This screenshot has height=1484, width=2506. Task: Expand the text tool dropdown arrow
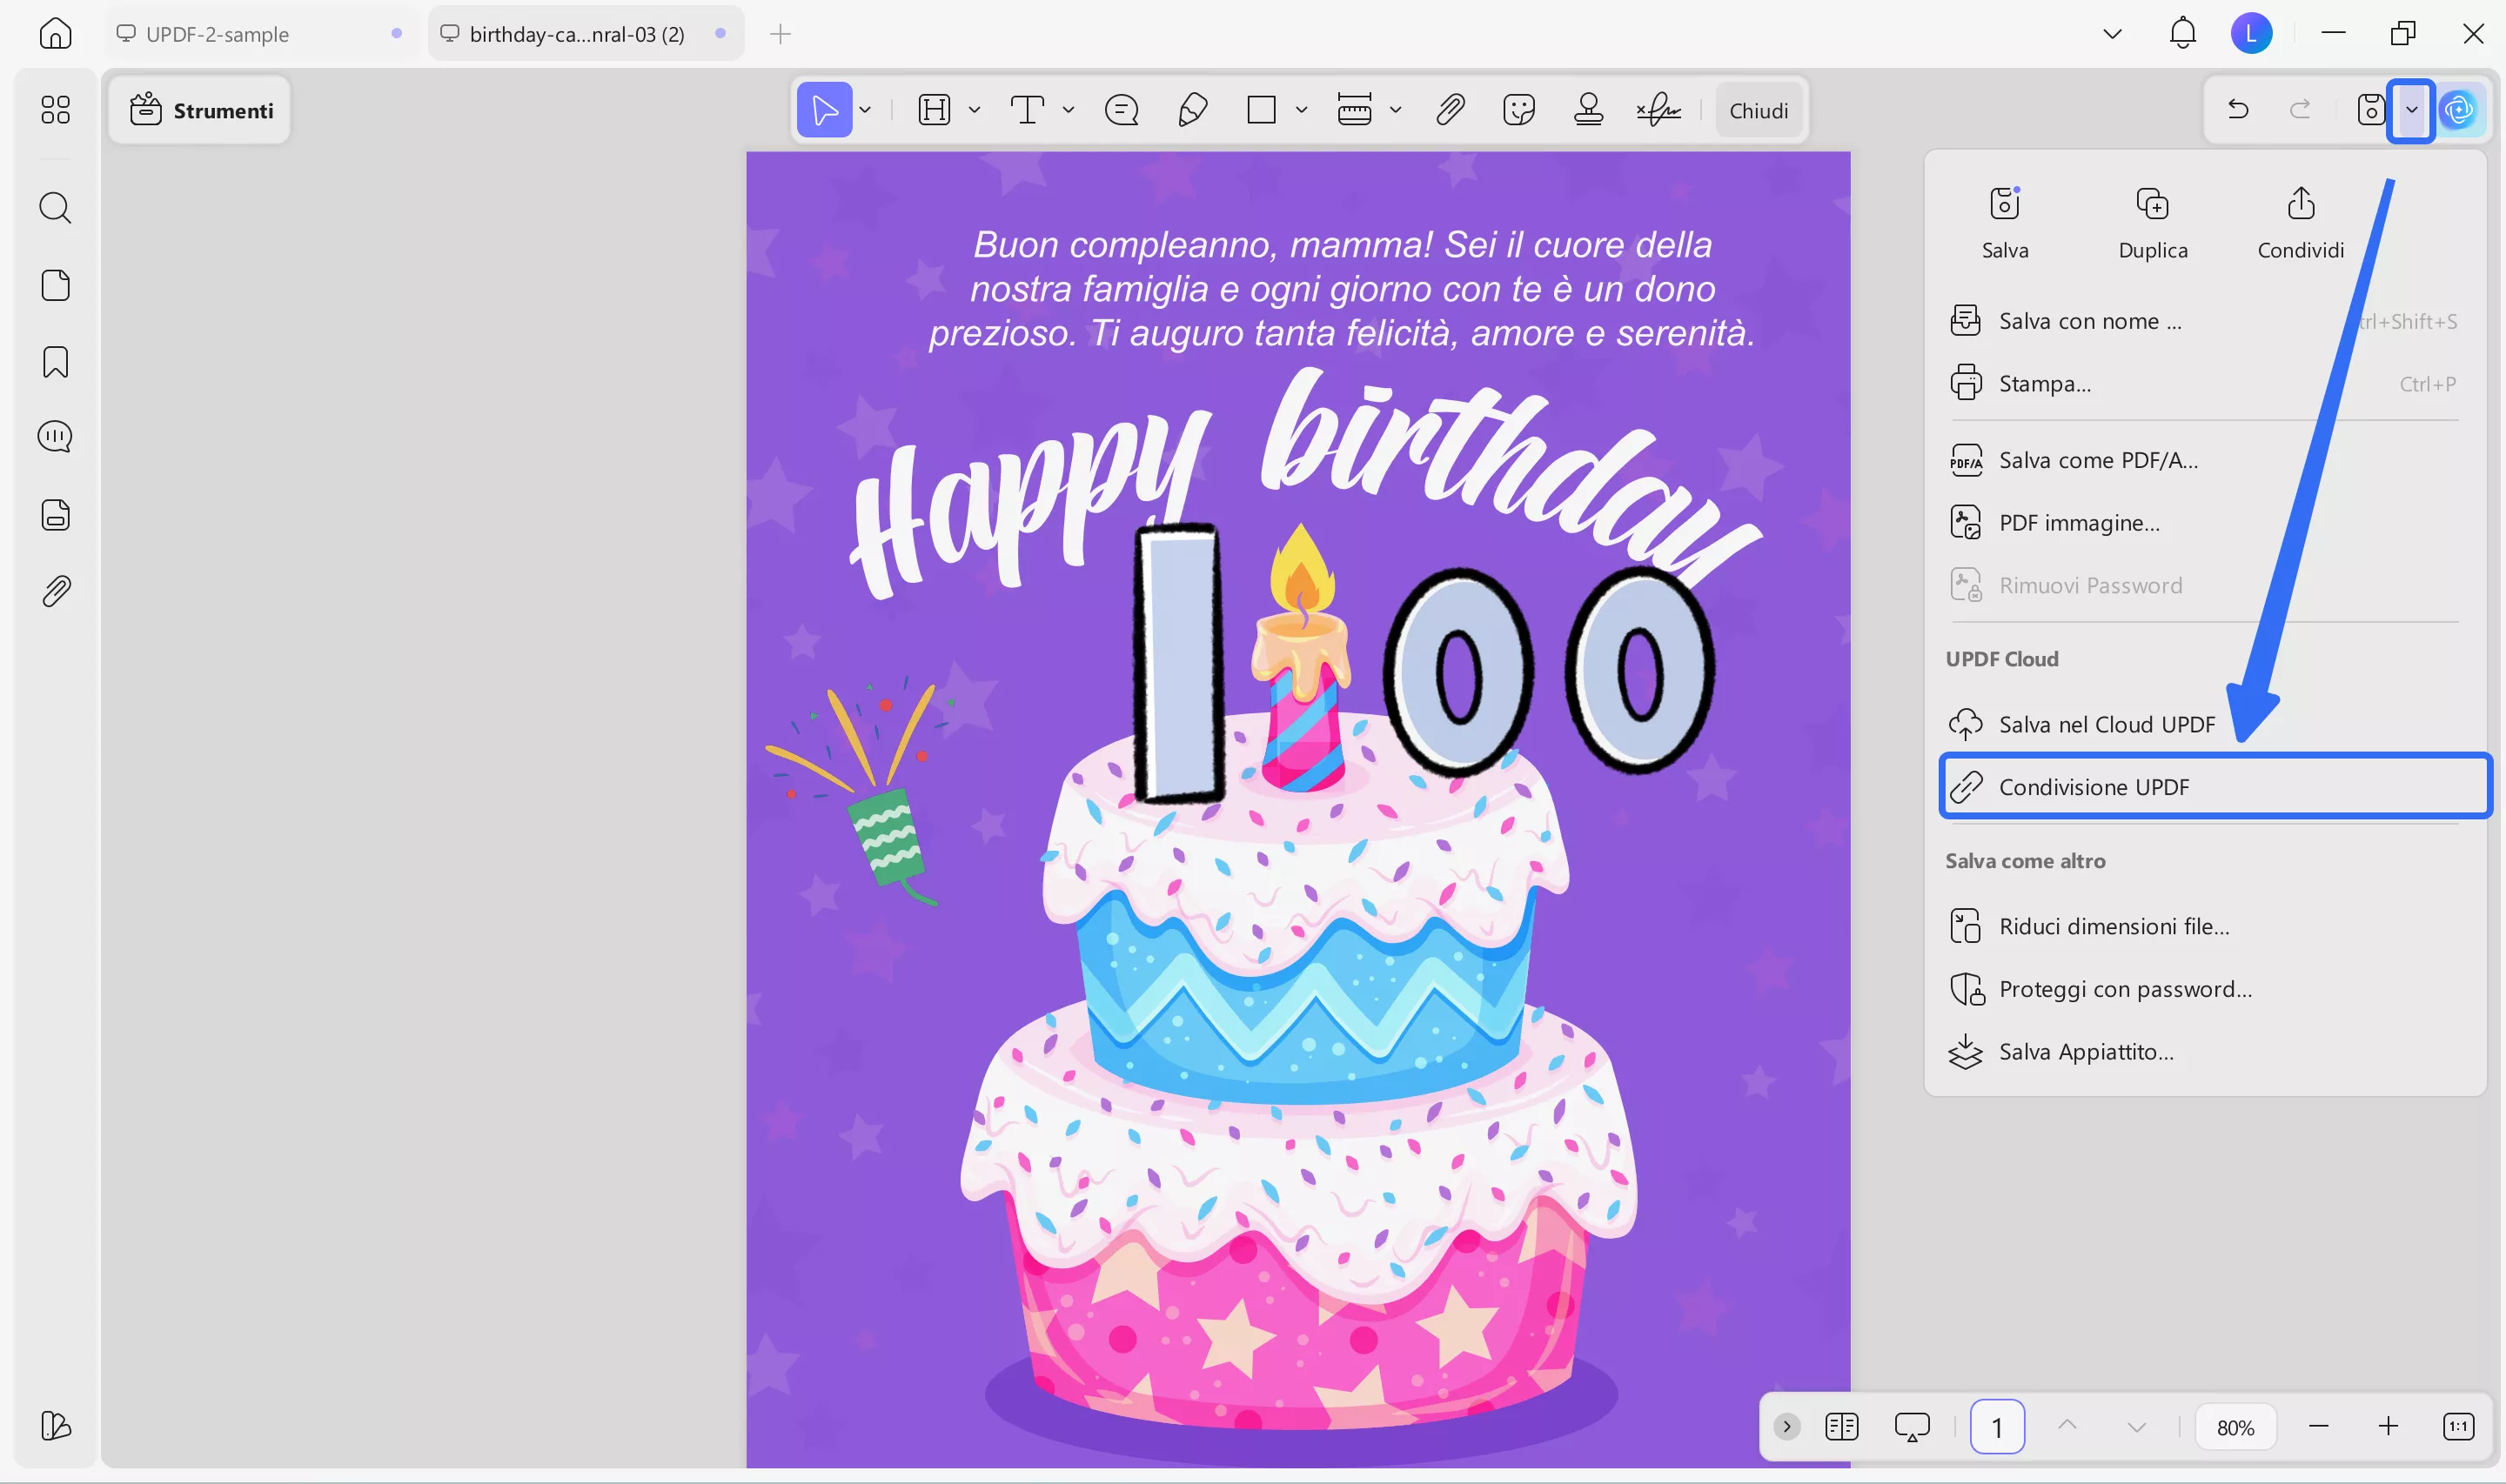(x=1068, y=110)
